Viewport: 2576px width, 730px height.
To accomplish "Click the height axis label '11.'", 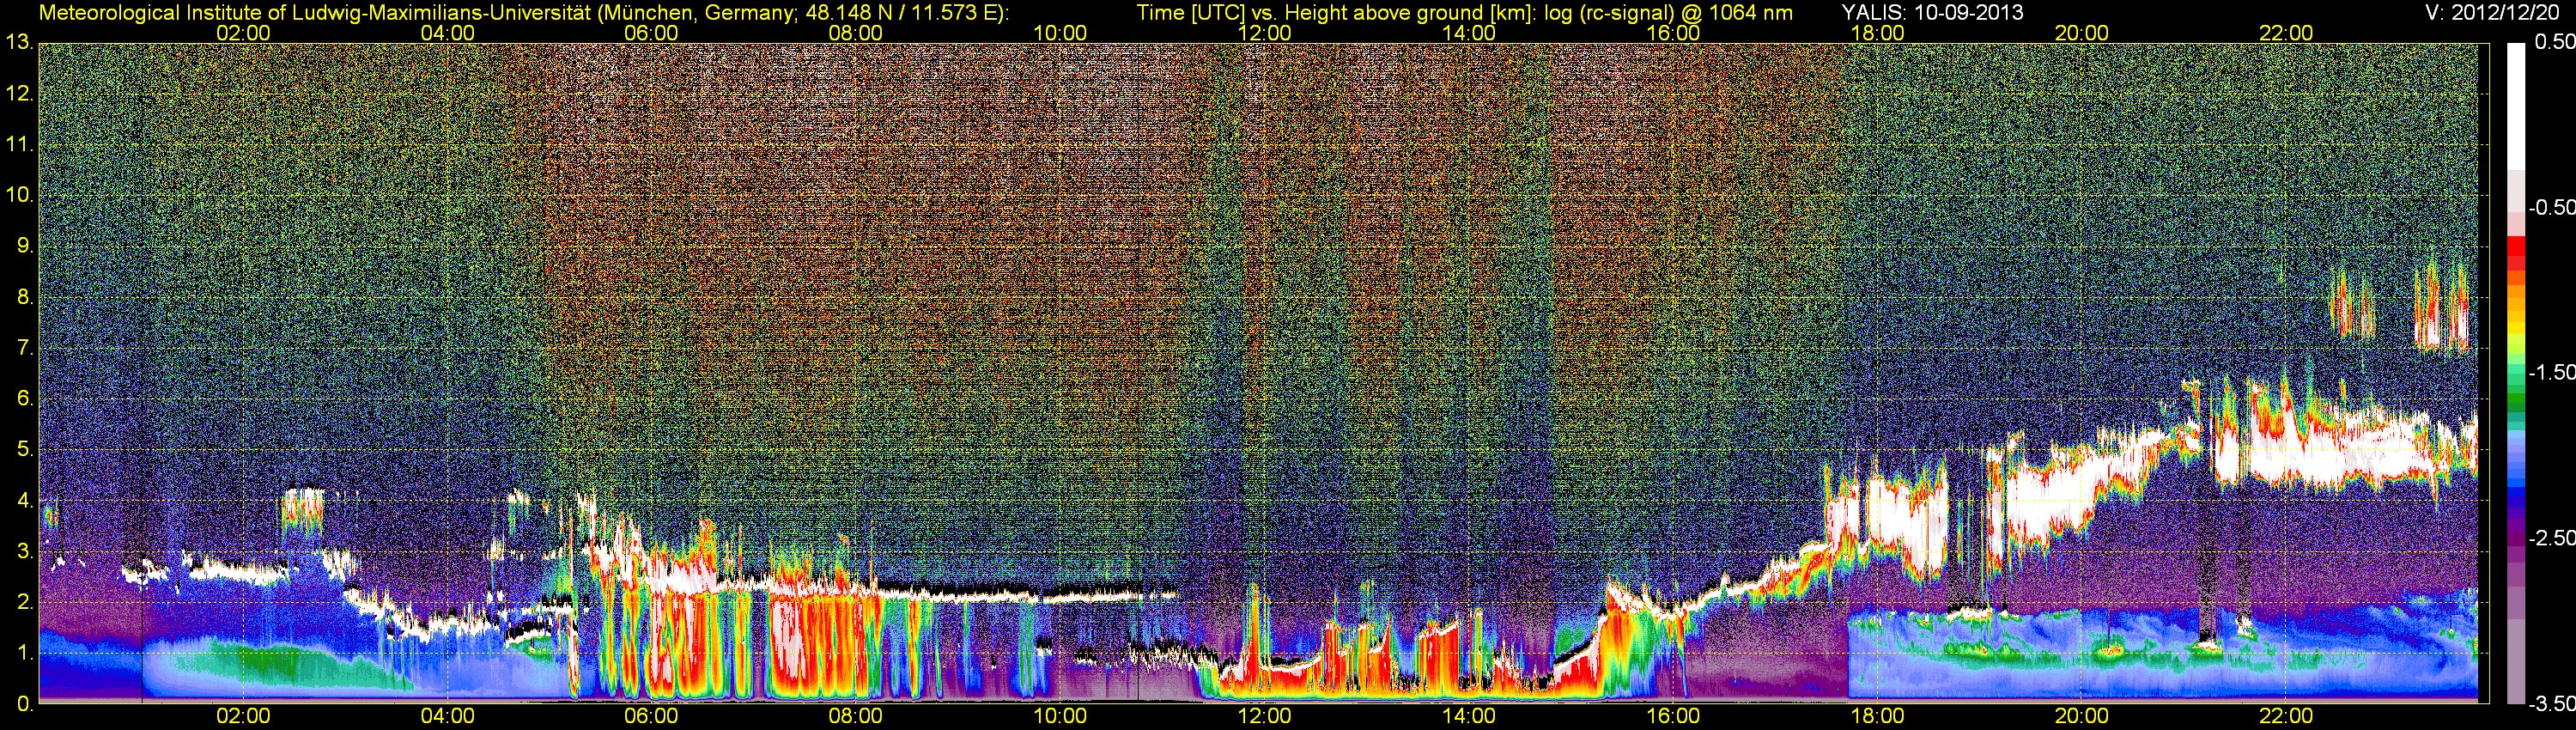I will click(x=19, y=145).
